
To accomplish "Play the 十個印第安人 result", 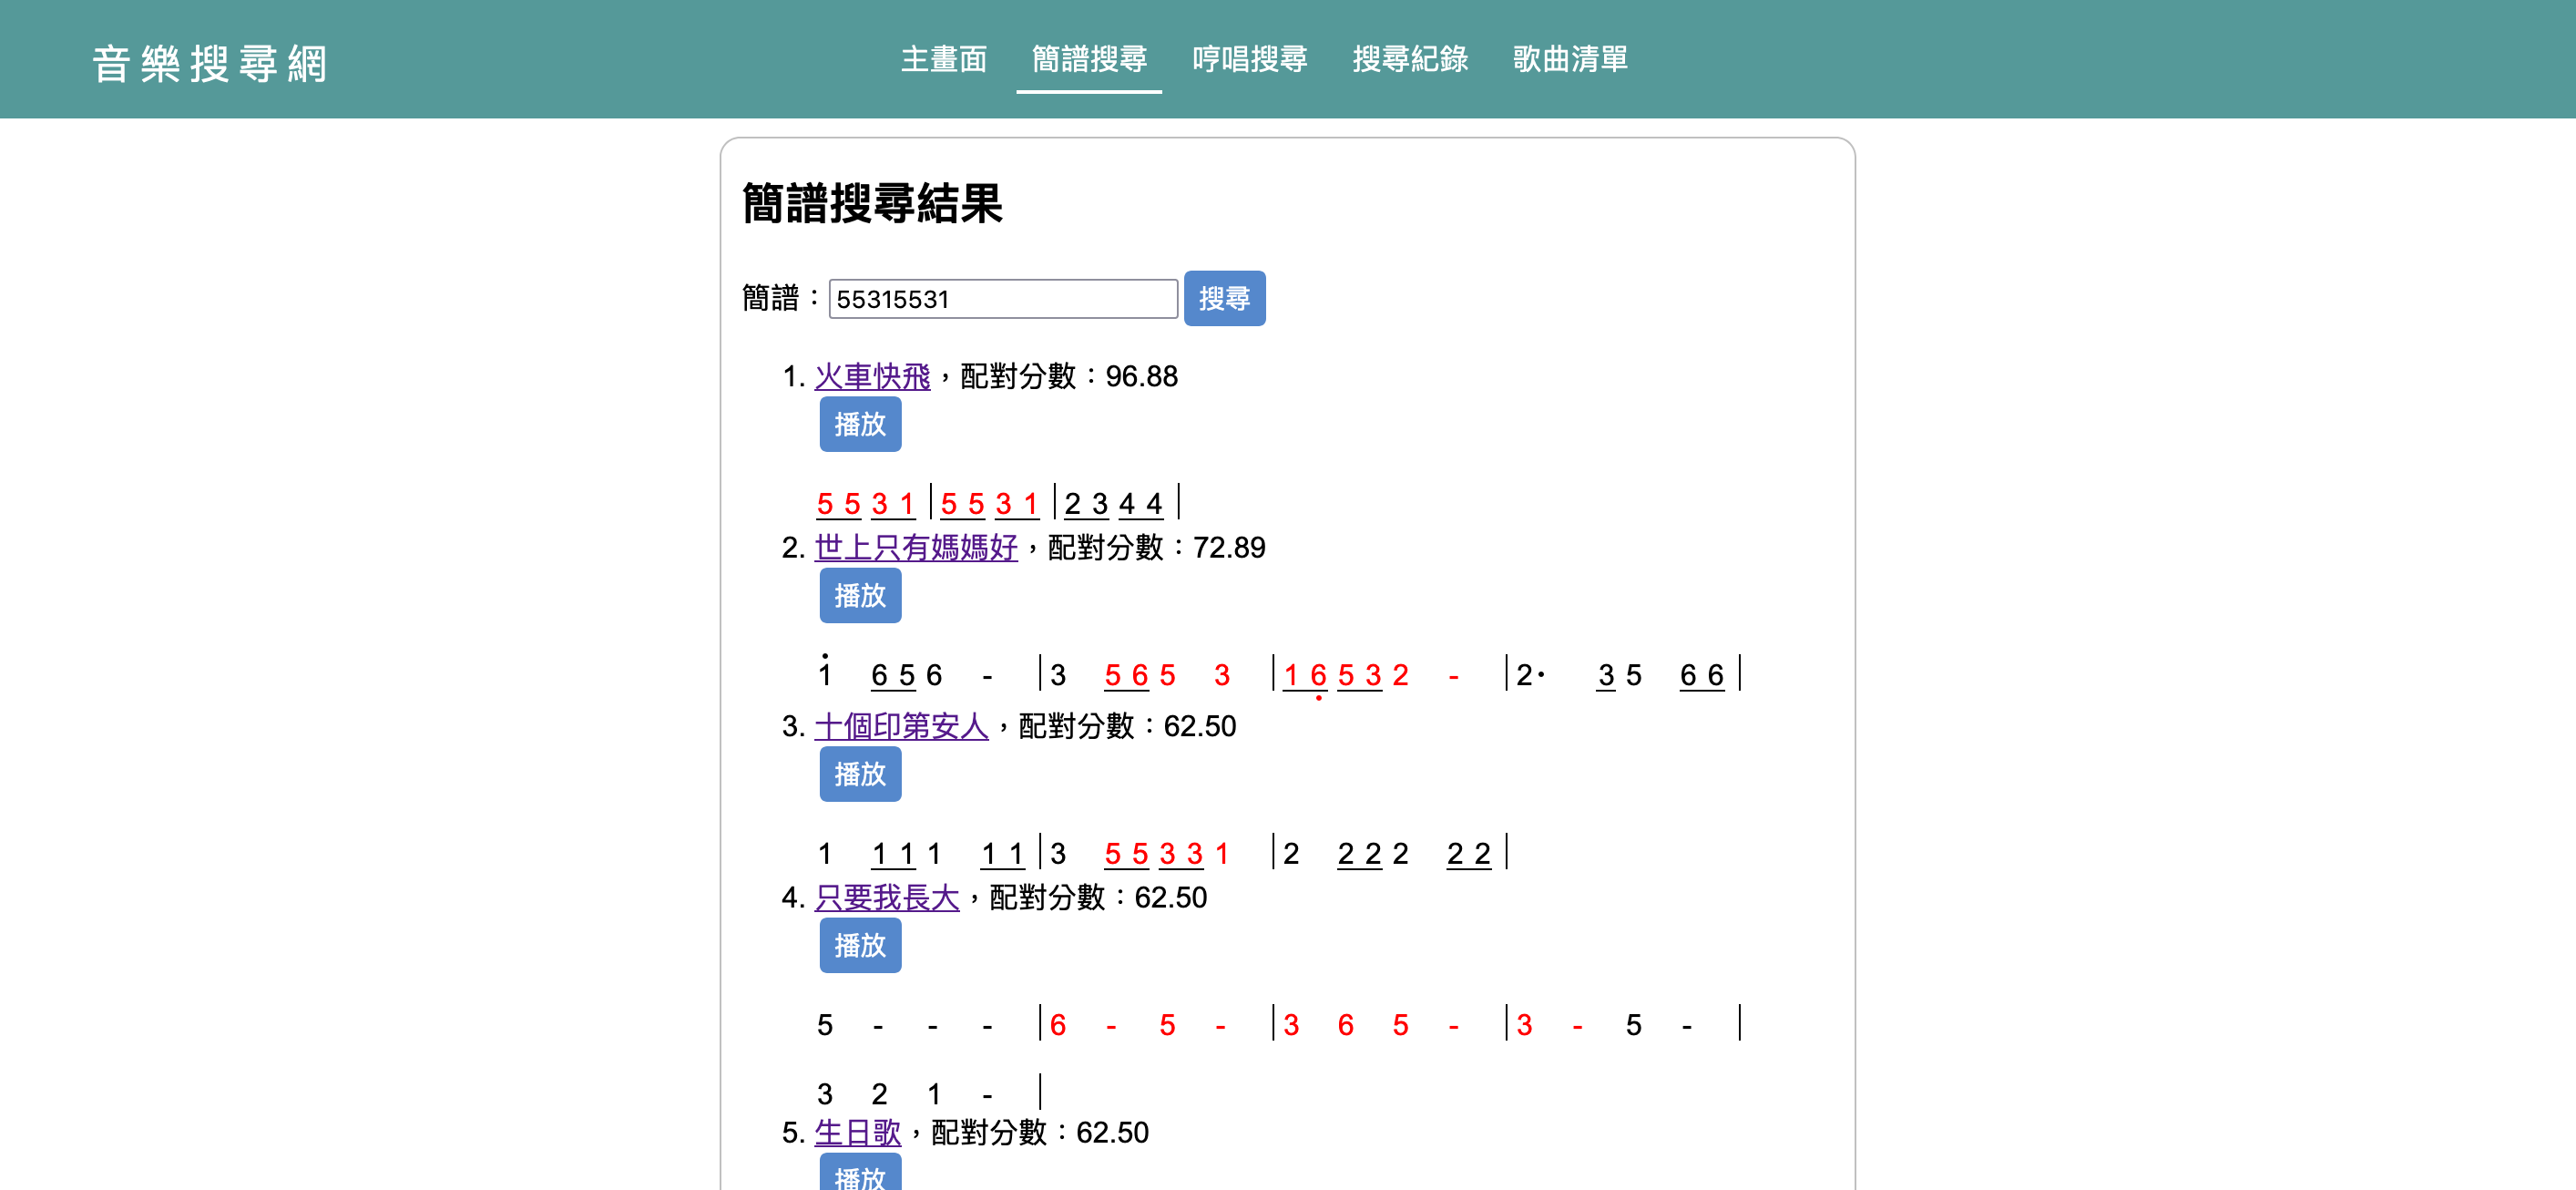I will 859,775.
